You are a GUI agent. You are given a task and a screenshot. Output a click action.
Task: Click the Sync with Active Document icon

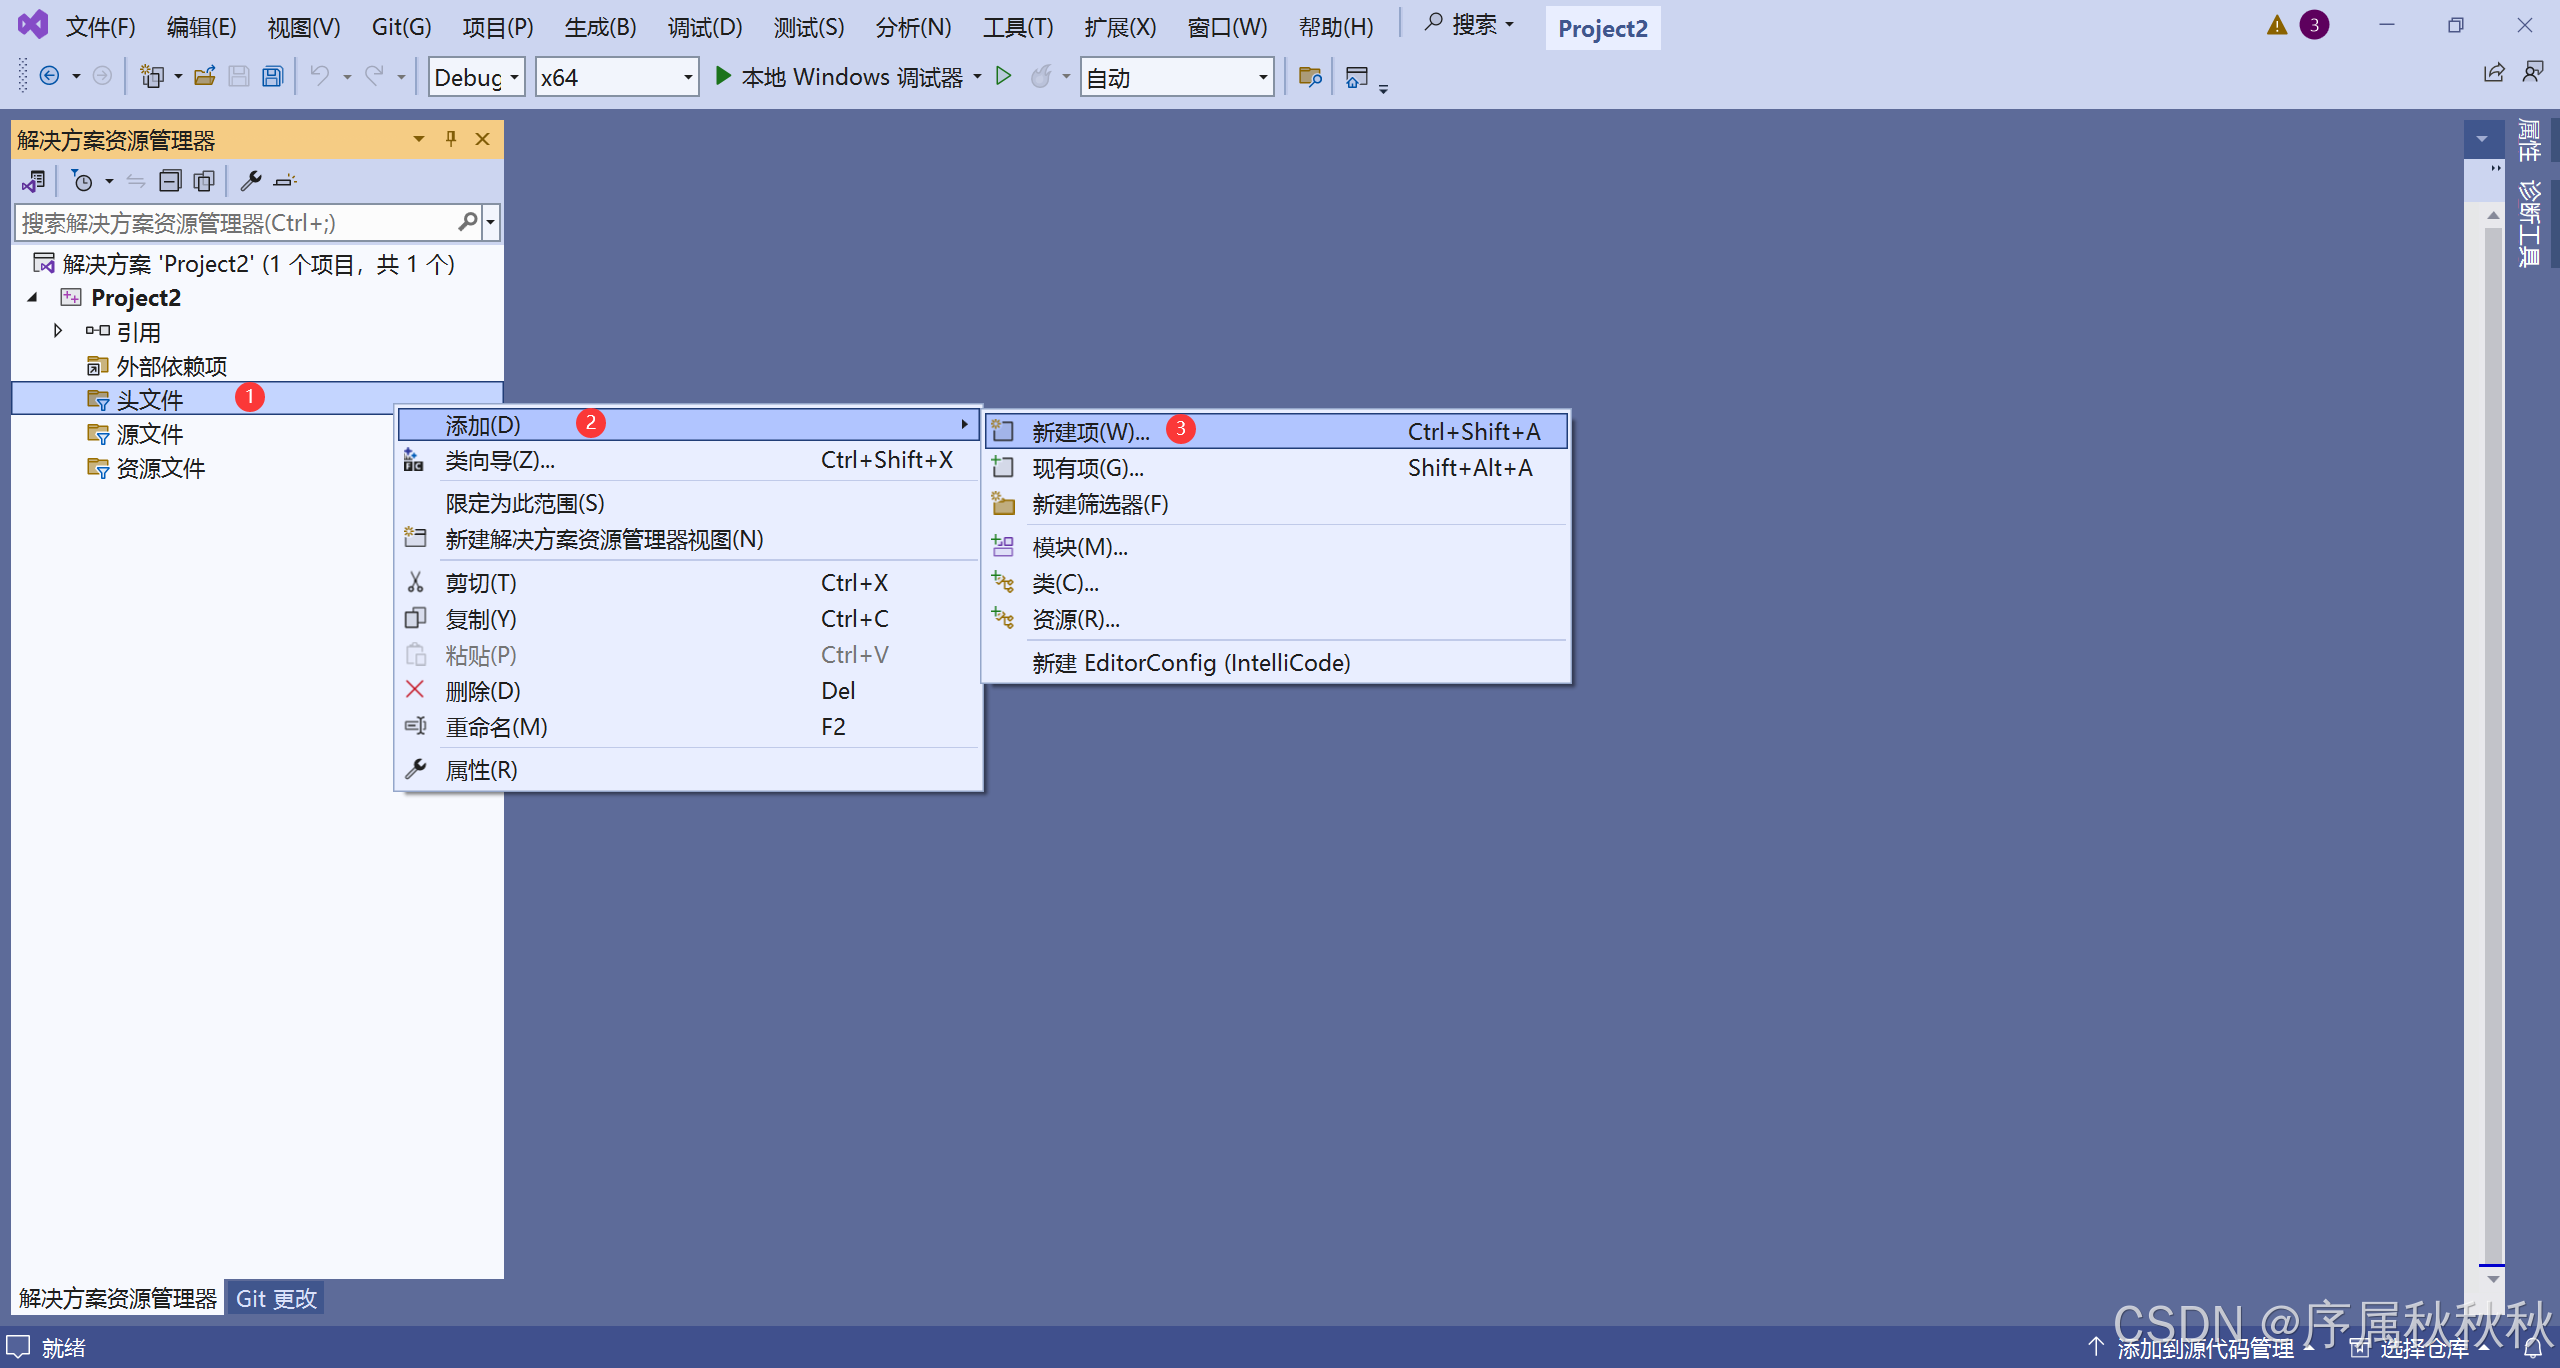coord(135,180)
